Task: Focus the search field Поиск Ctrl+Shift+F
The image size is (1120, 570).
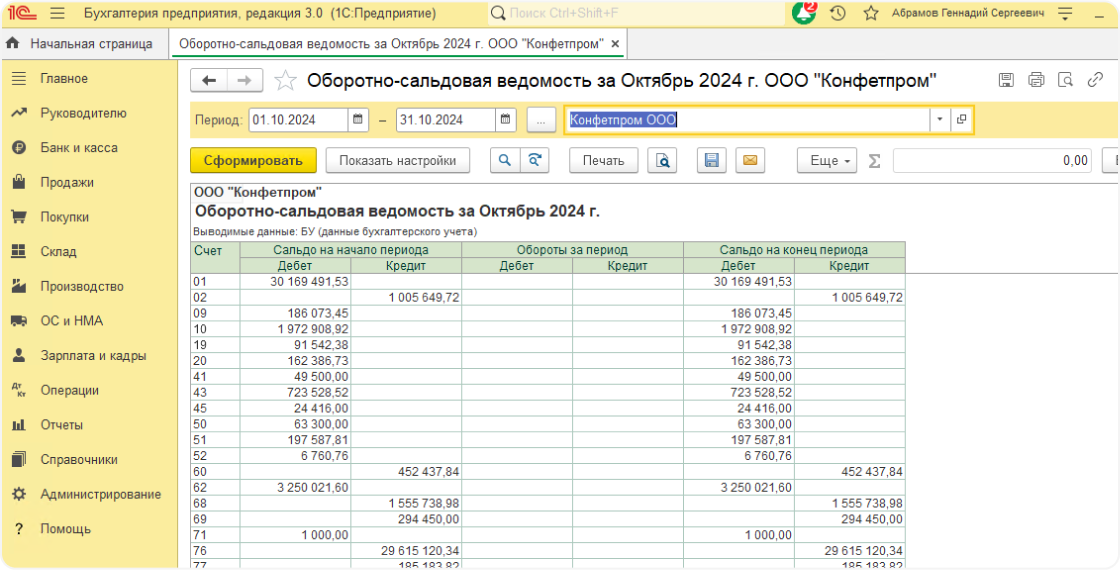Action: (636, 14)
